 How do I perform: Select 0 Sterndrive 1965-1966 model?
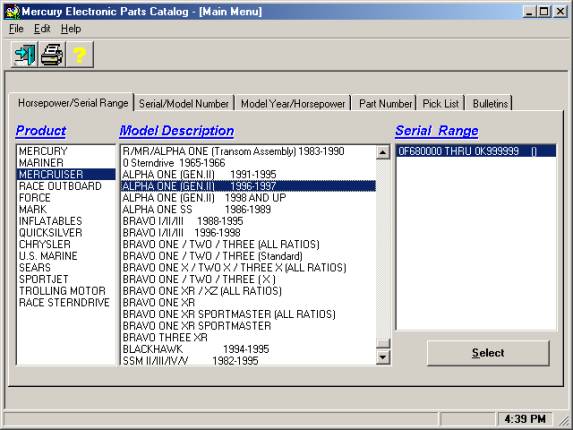248,163
